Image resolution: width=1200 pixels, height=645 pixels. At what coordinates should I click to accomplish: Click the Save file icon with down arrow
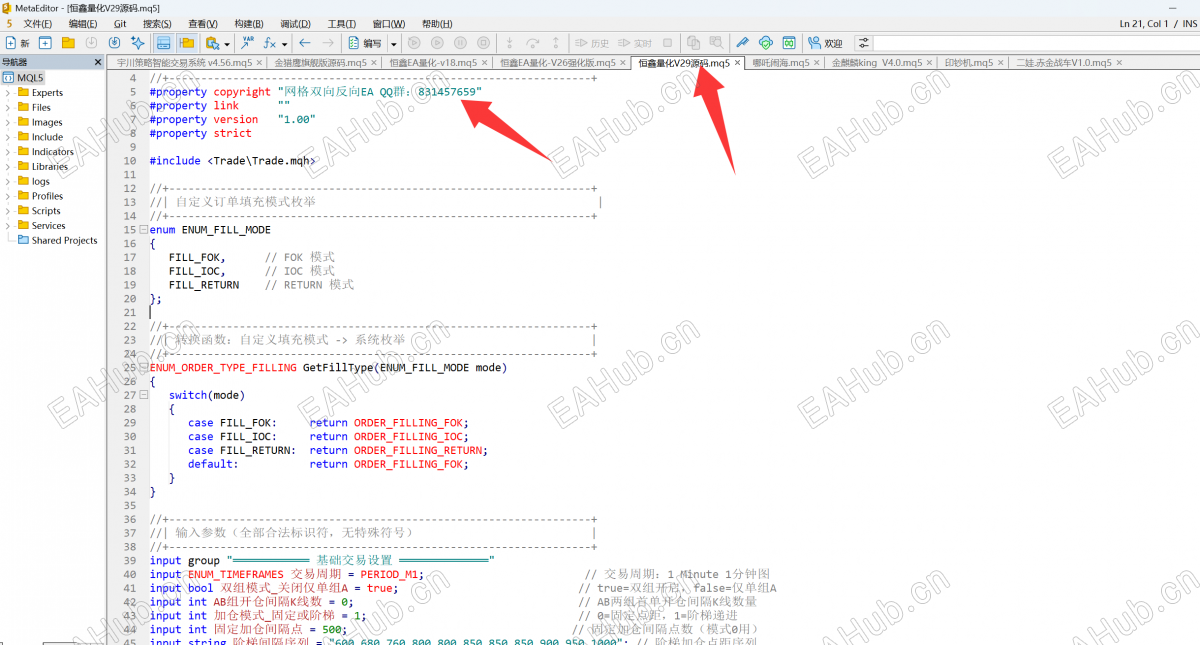(91, 43)
